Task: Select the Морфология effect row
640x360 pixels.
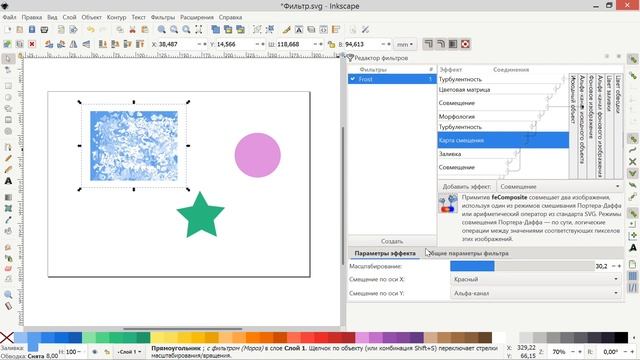Action: 503,116
